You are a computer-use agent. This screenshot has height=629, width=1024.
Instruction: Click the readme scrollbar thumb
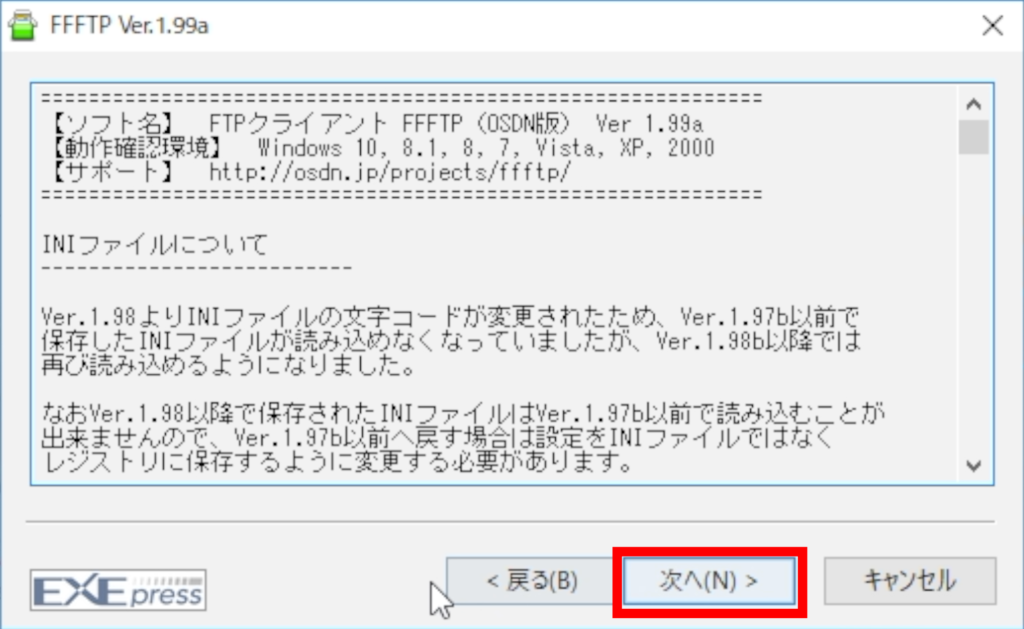974,137
